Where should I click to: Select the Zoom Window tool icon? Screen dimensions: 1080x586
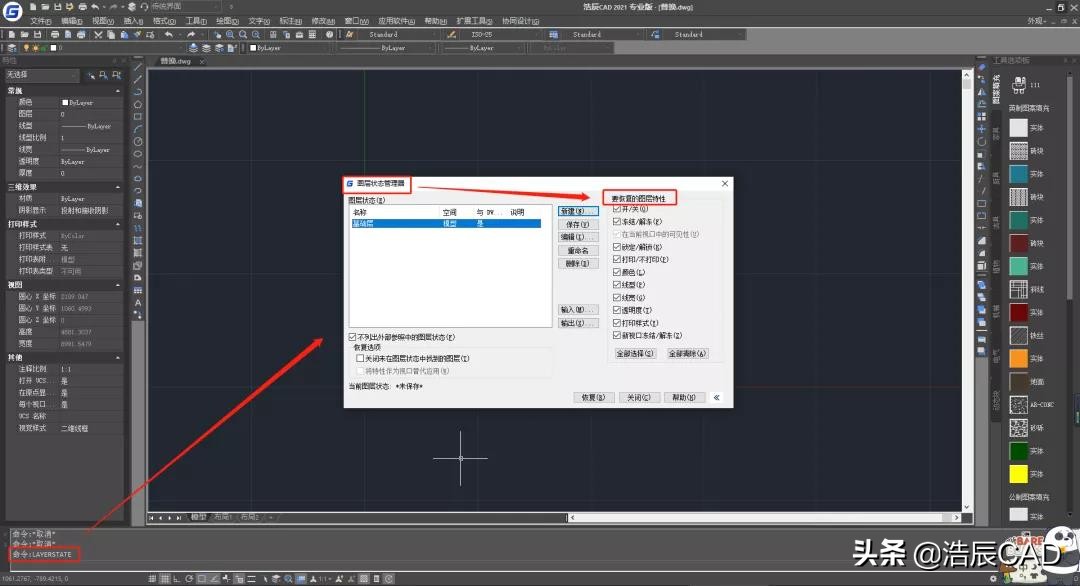click(230, 34)
